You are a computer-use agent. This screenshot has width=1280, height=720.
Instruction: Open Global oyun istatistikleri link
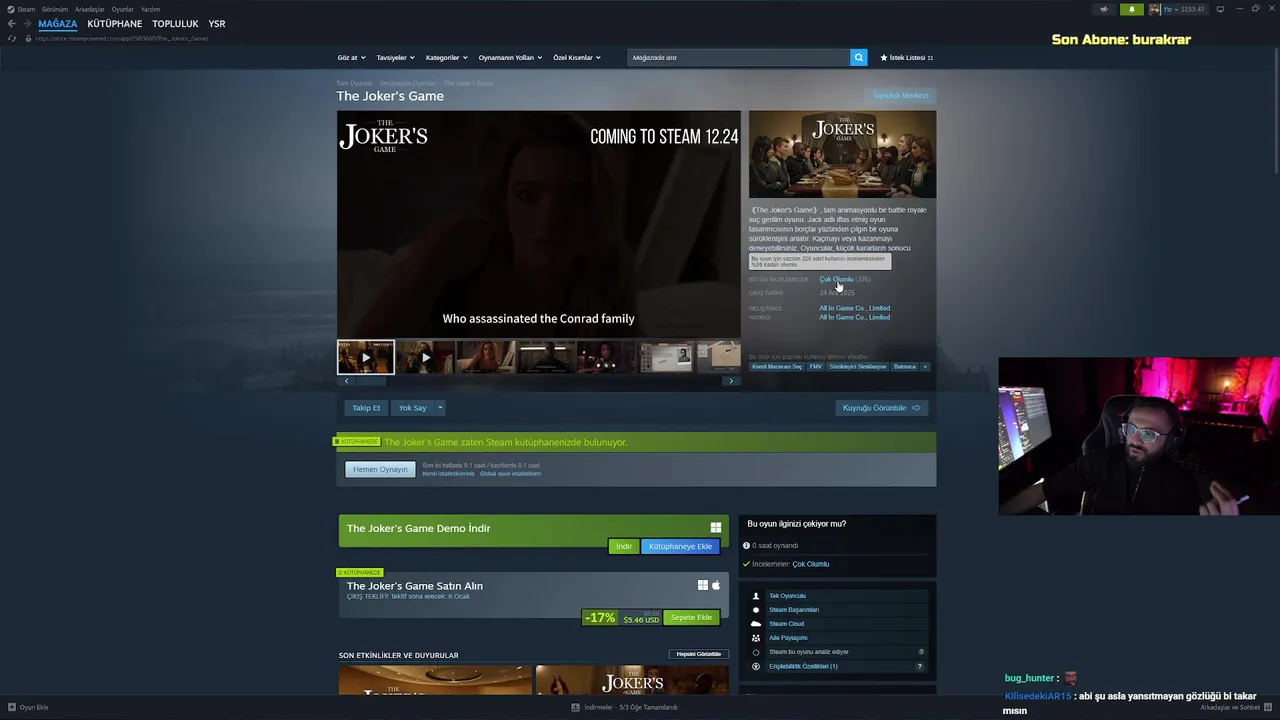(x=510, y=473)
